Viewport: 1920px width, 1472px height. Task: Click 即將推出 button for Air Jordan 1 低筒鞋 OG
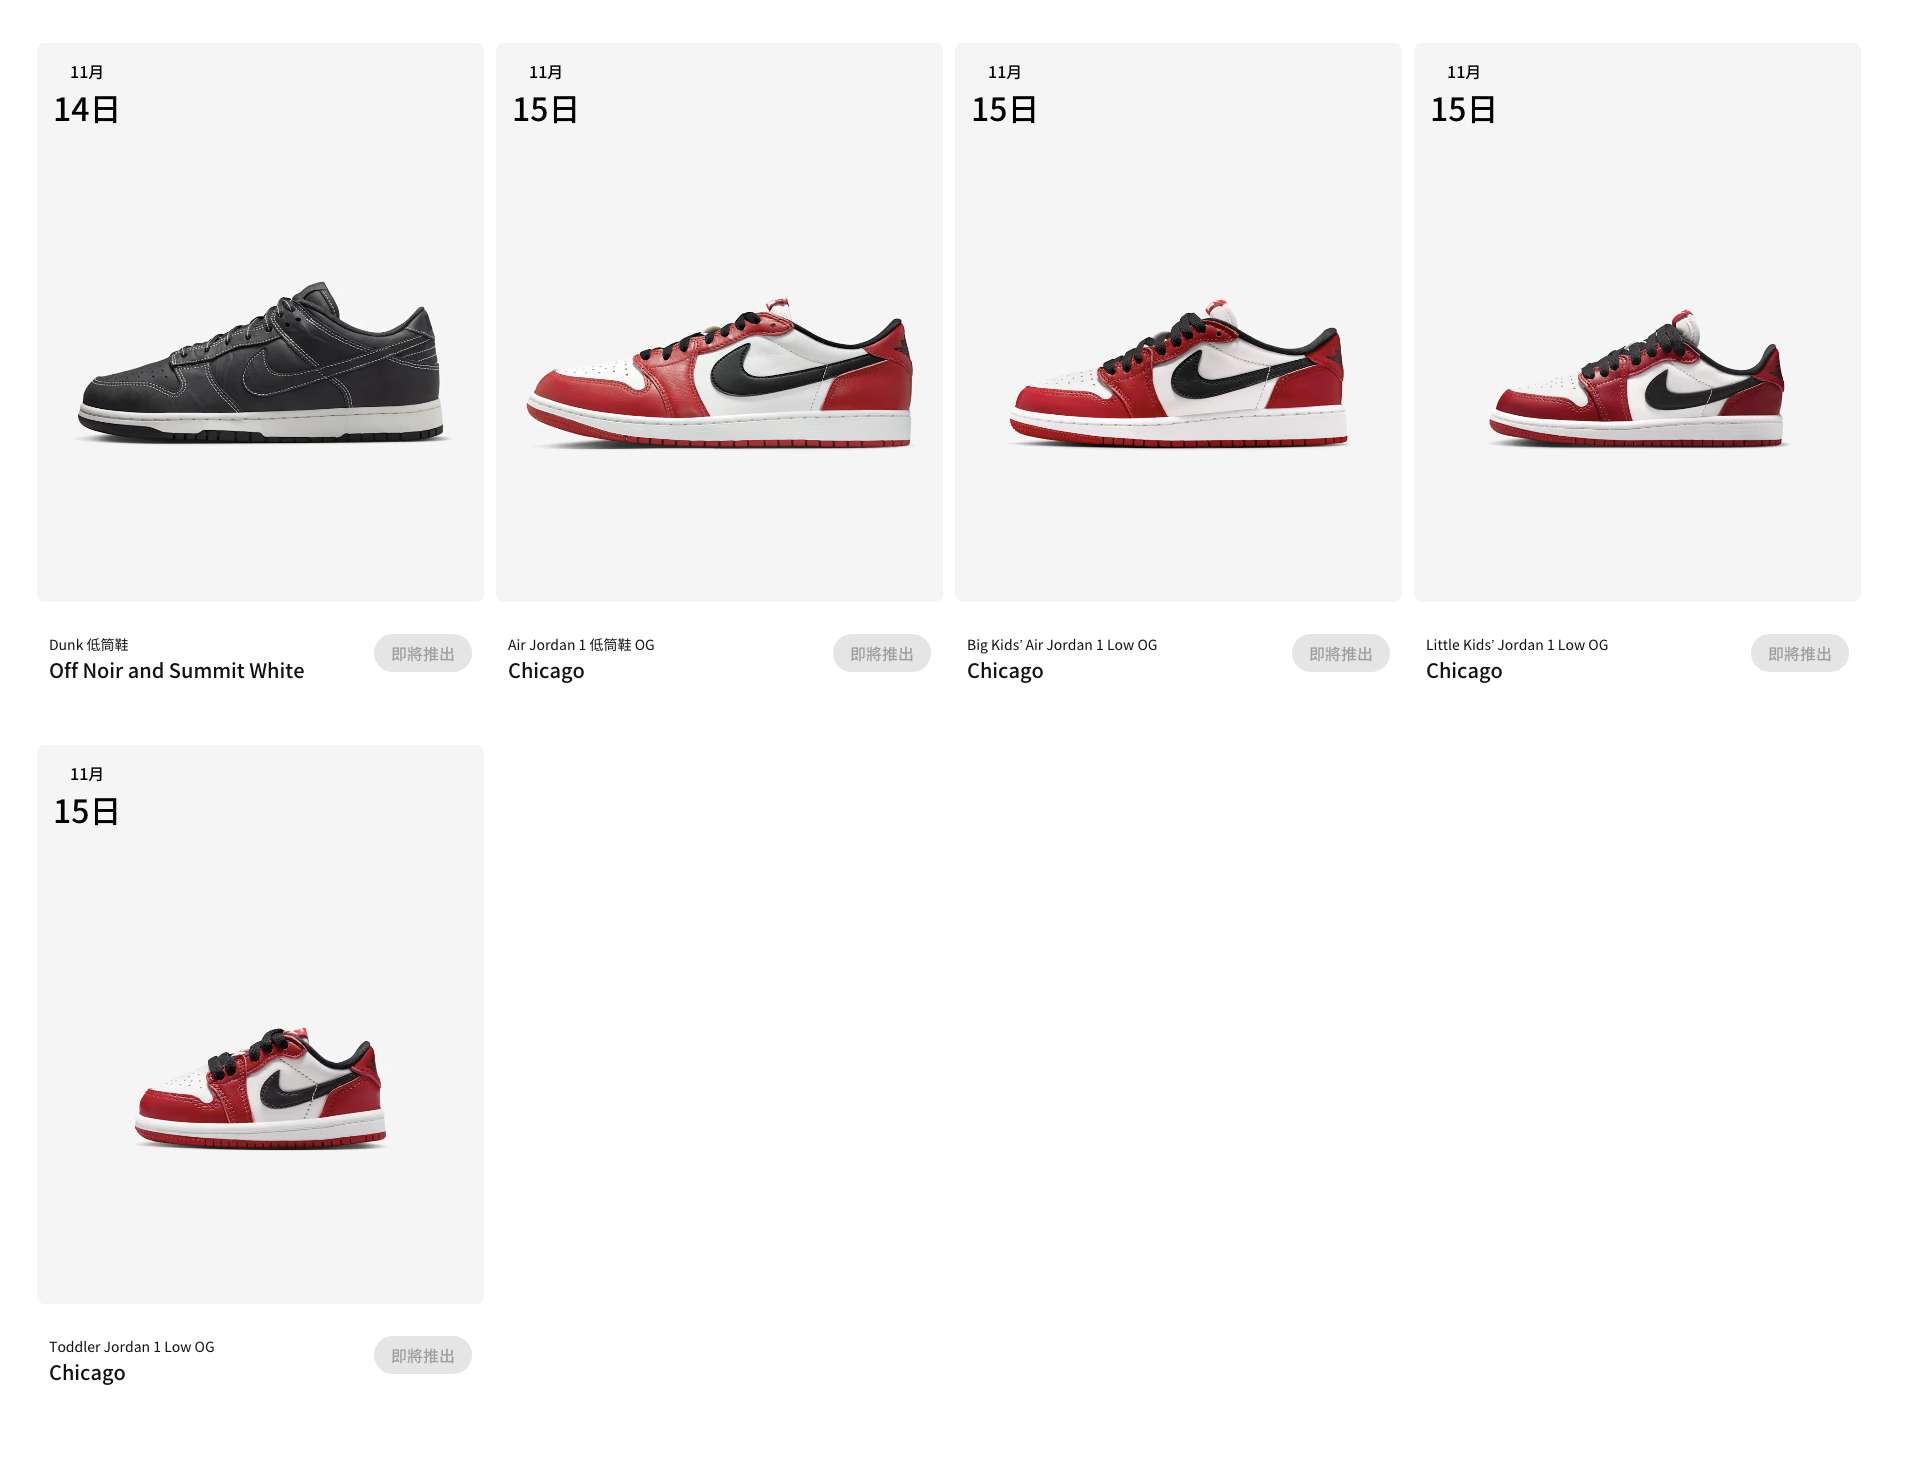(882, 654)
